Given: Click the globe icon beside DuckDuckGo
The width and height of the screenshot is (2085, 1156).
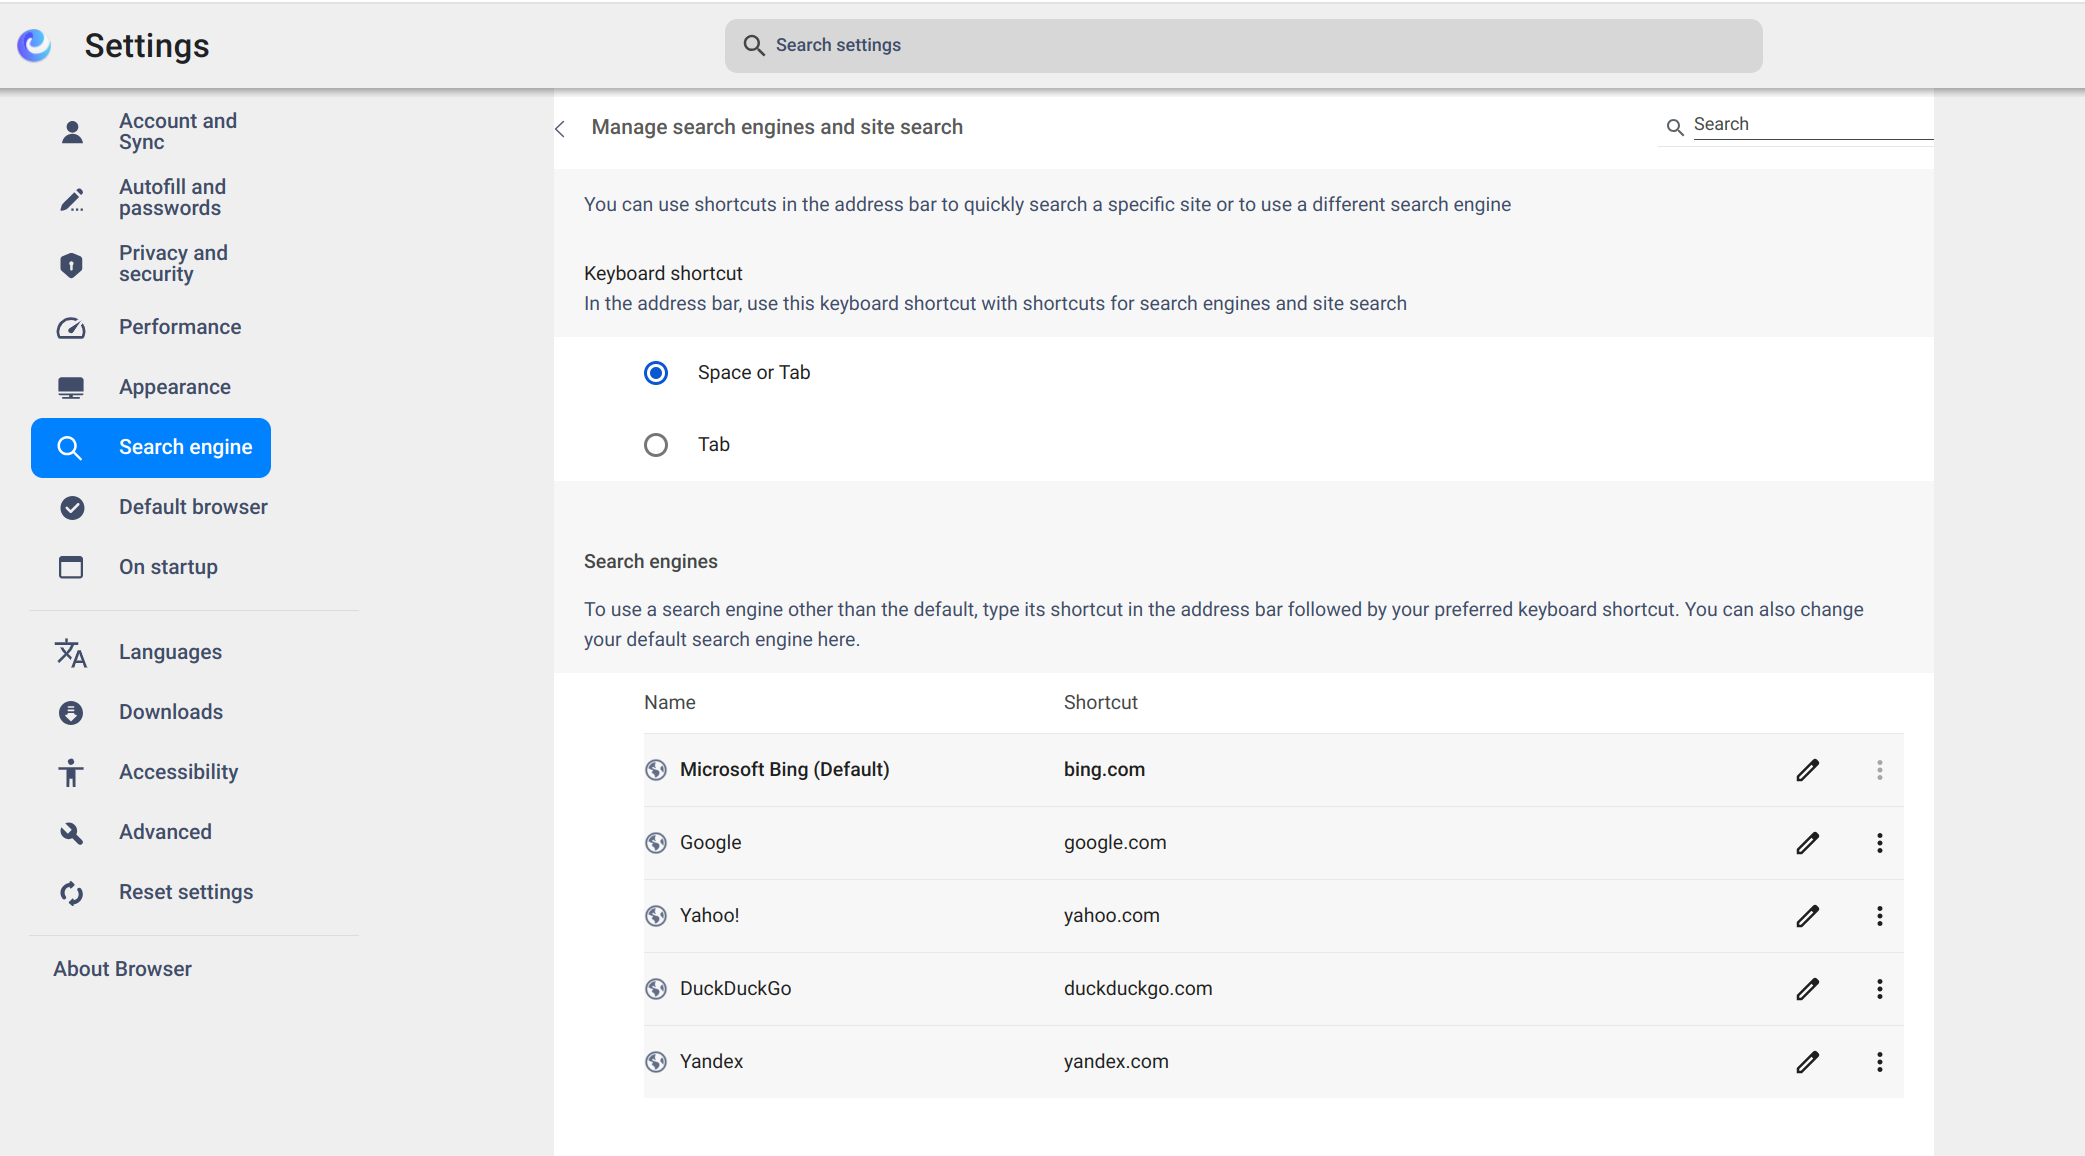Looking at the screenshot, I should pyautogui.click(x=656, y=989).
